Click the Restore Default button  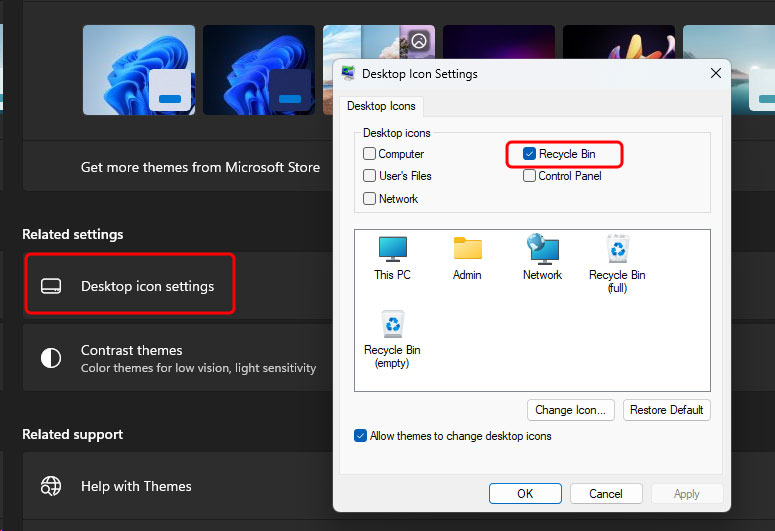tap(666, 410)
